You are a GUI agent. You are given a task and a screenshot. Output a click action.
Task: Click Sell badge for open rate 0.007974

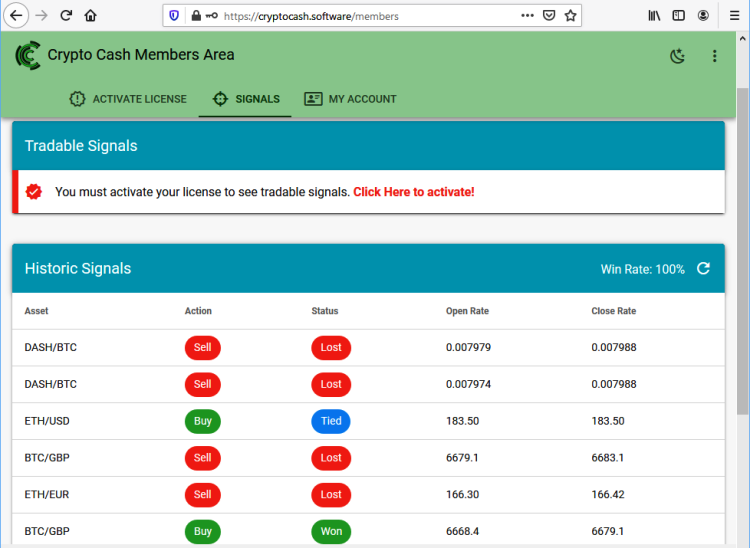pyautogui.click(x=203, y=384)
